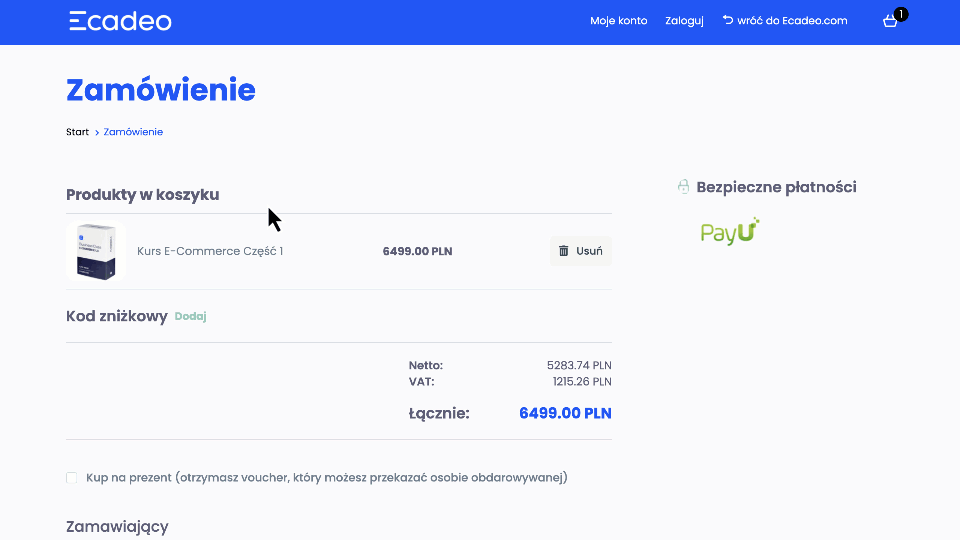
Task: Open Moje konto in top navigation
Action: pyautogui.click(x=618, y=21)
